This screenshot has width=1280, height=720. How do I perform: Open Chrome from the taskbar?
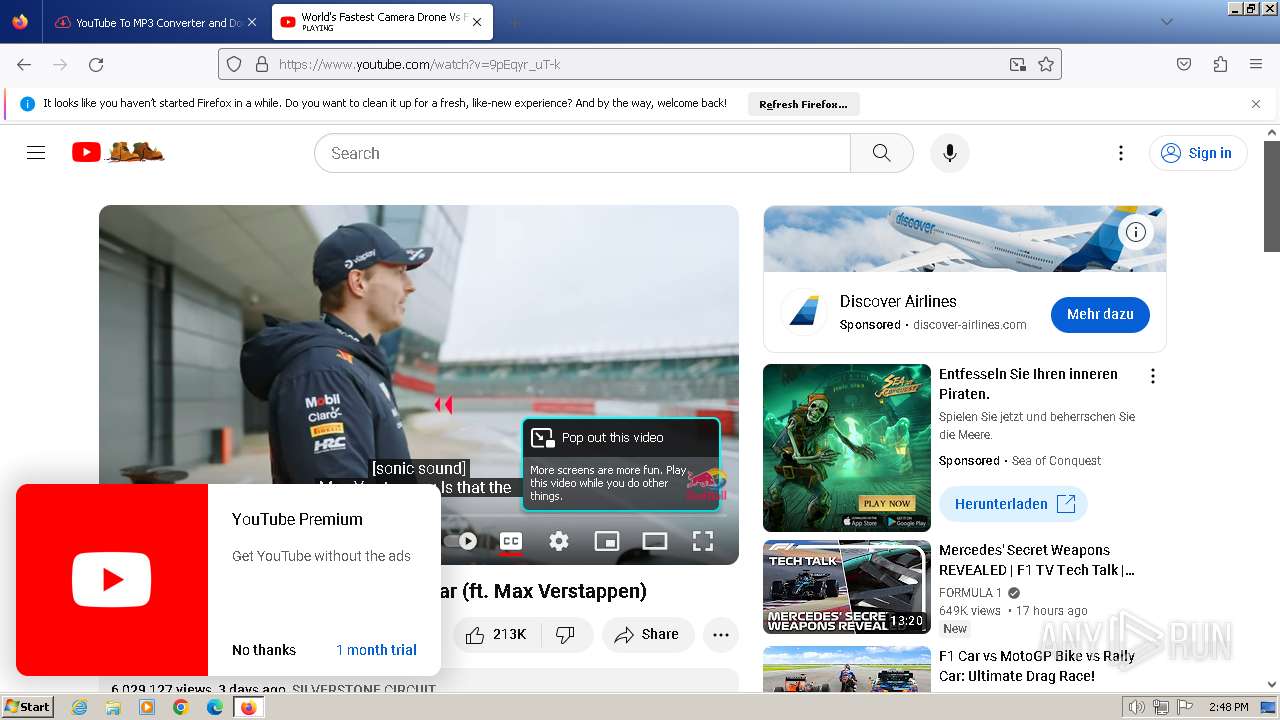pyautogui.click(x=181, y=707)
